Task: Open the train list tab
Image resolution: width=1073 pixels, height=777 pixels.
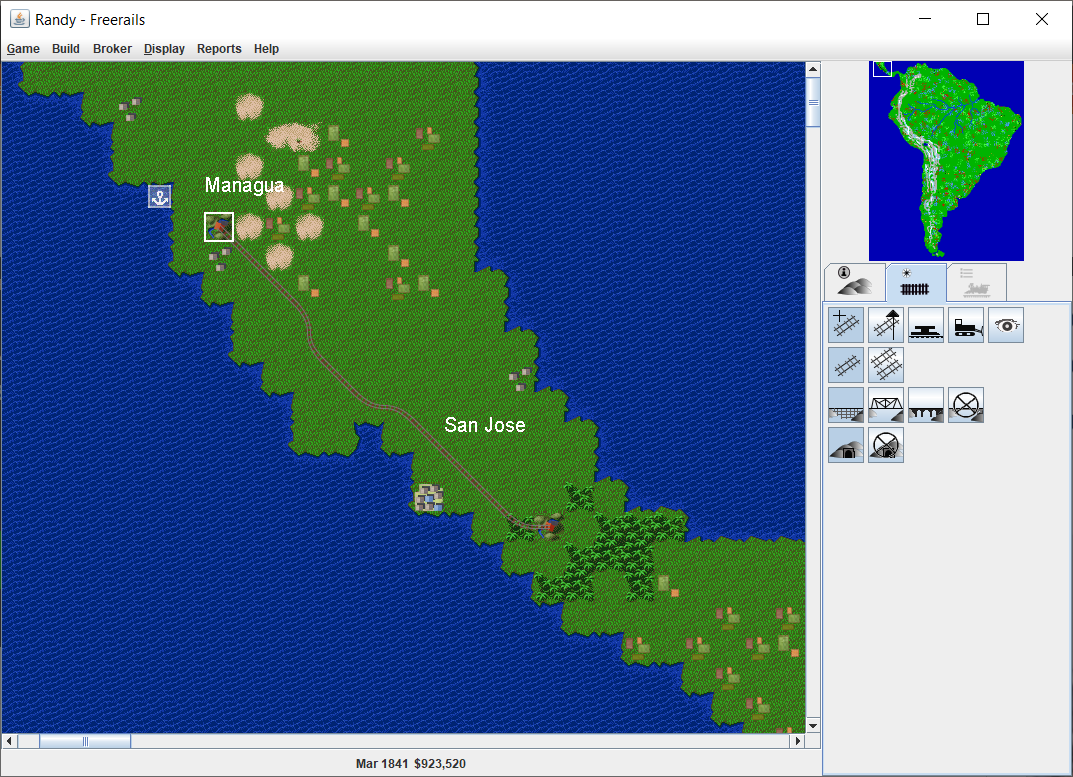Action: 977,282
